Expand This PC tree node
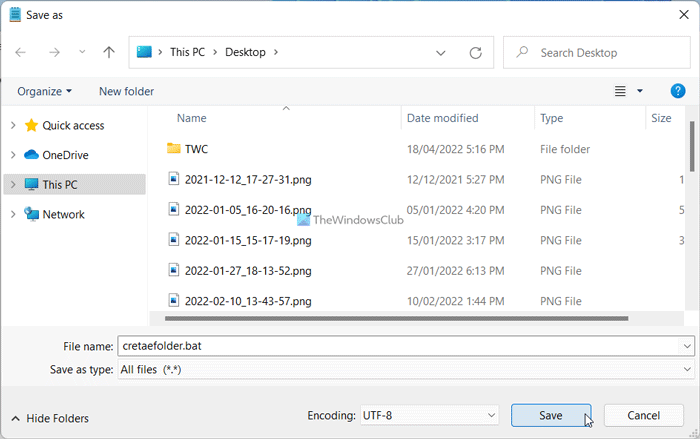This screenshot has height=439, width=700. tap(13, 184)
